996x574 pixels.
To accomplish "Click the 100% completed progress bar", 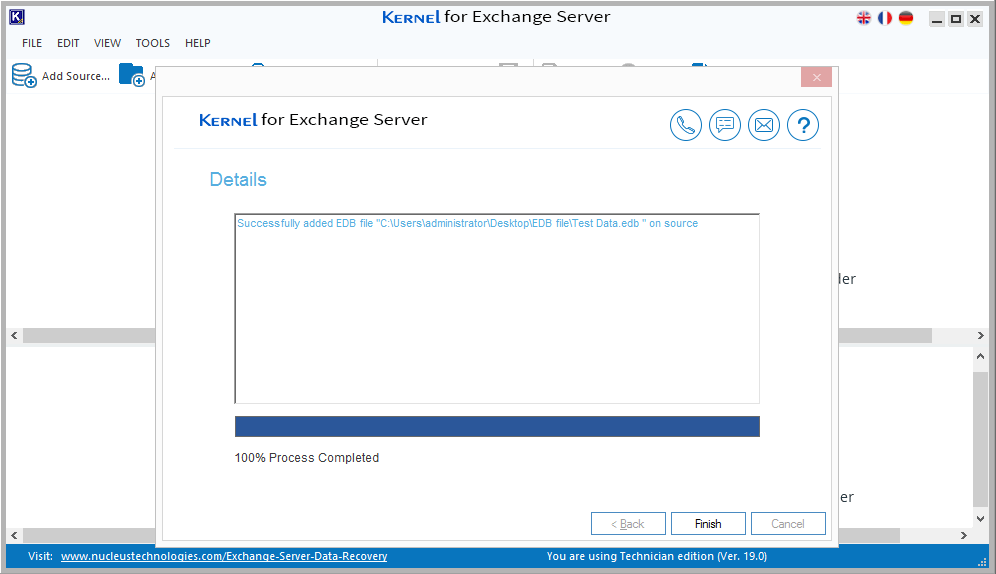I will pos(497,427).
